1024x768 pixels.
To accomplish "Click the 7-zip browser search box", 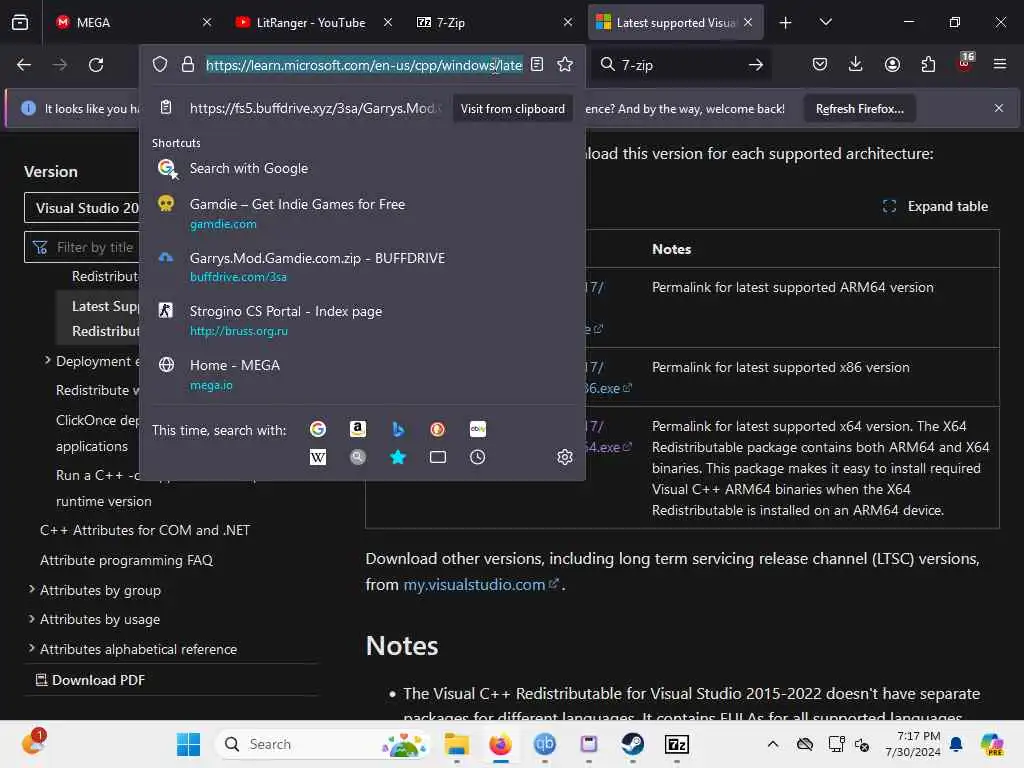I will click(x=679, y=65).
